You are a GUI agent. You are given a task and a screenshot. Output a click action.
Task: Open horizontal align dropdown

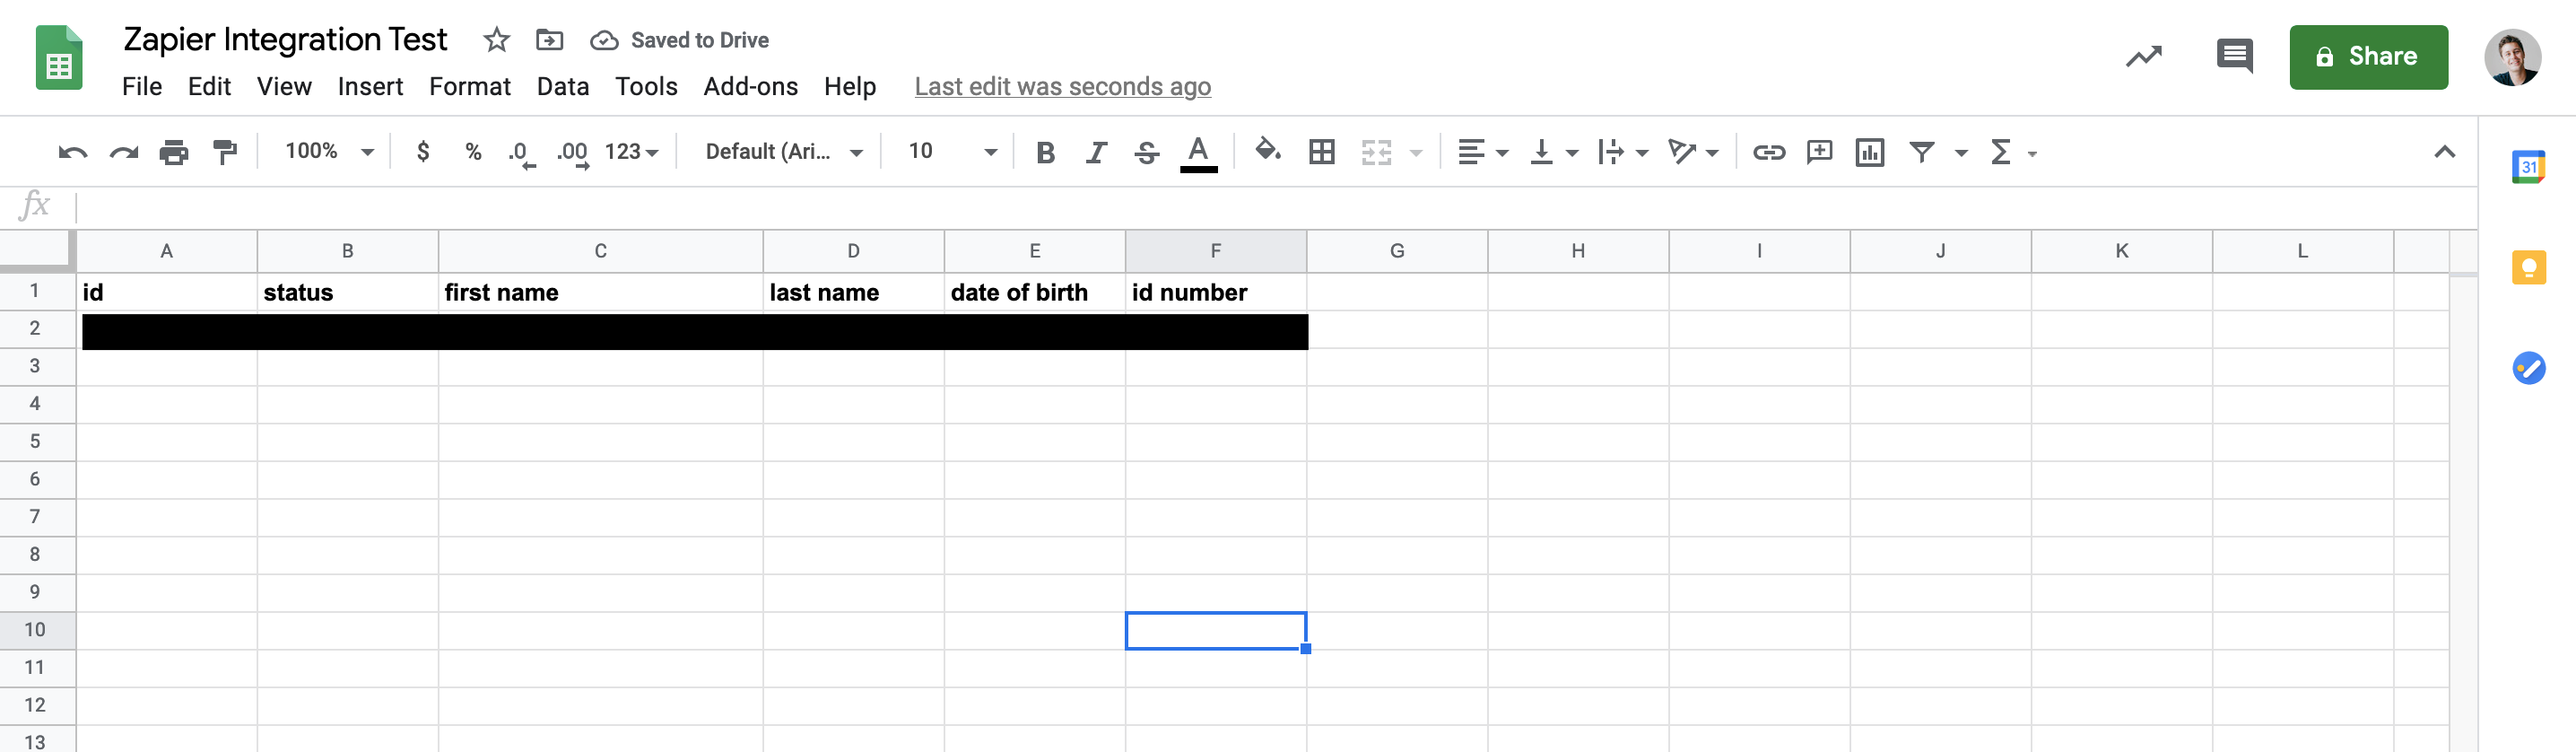pos(1482,152)
